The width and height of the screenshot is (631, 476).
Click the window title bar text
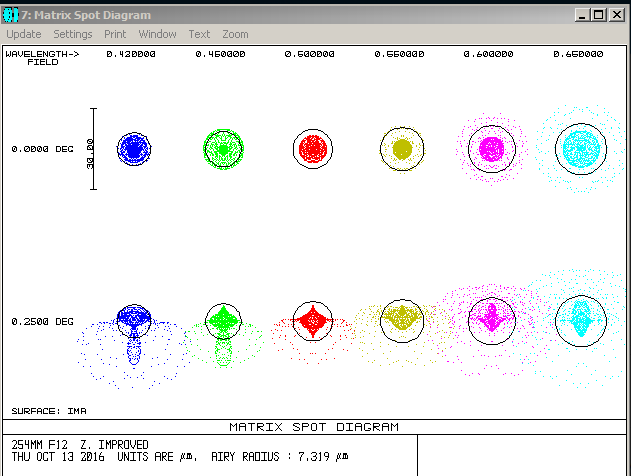pyautogui.click(x=86, y=15)
